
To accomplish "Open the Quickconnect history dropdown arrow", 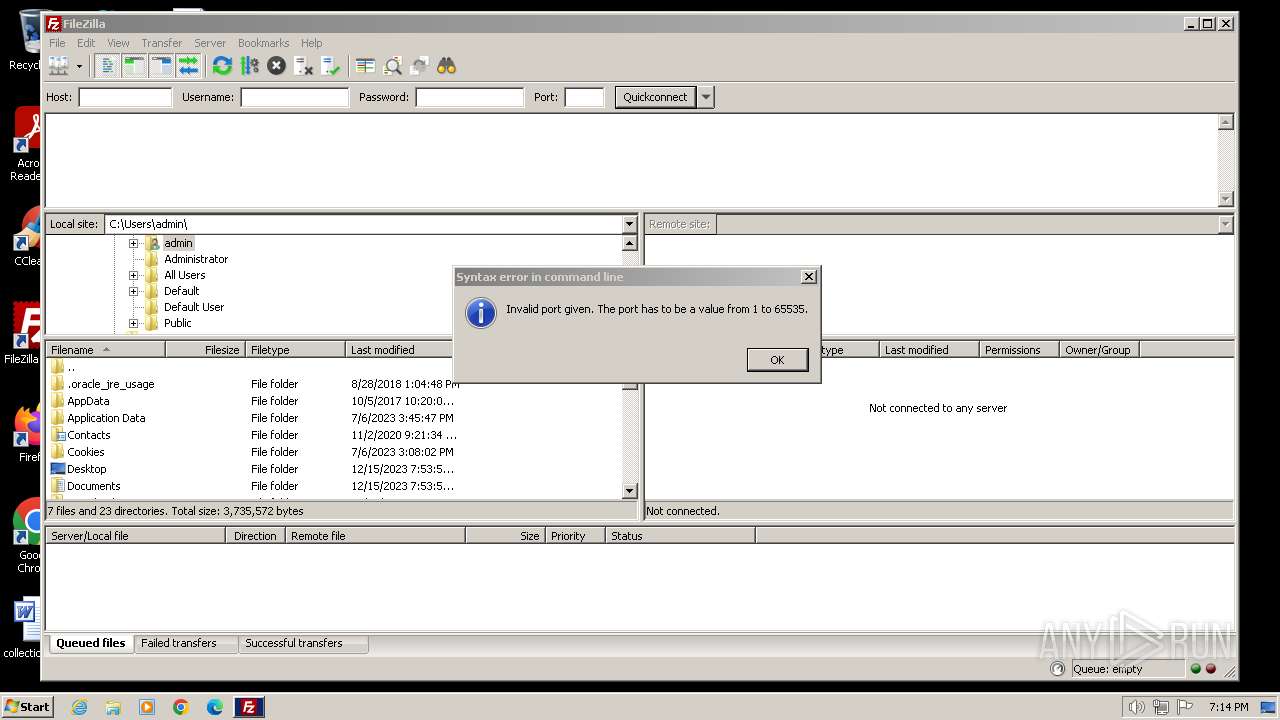I will point(706,97).
